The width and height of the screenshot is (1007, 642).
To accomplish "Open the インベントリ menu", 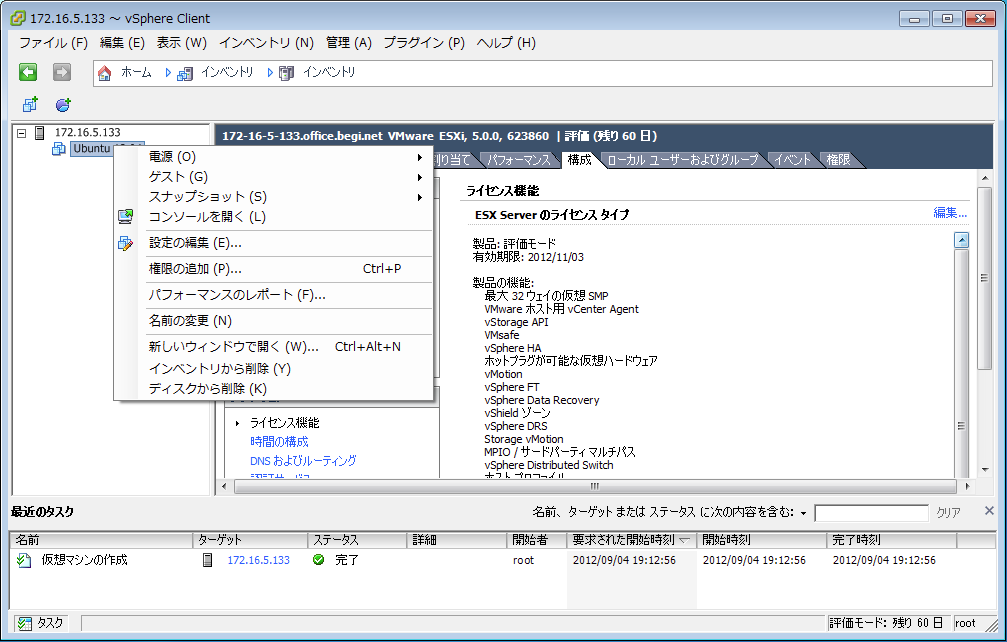I will click(266, 42).
